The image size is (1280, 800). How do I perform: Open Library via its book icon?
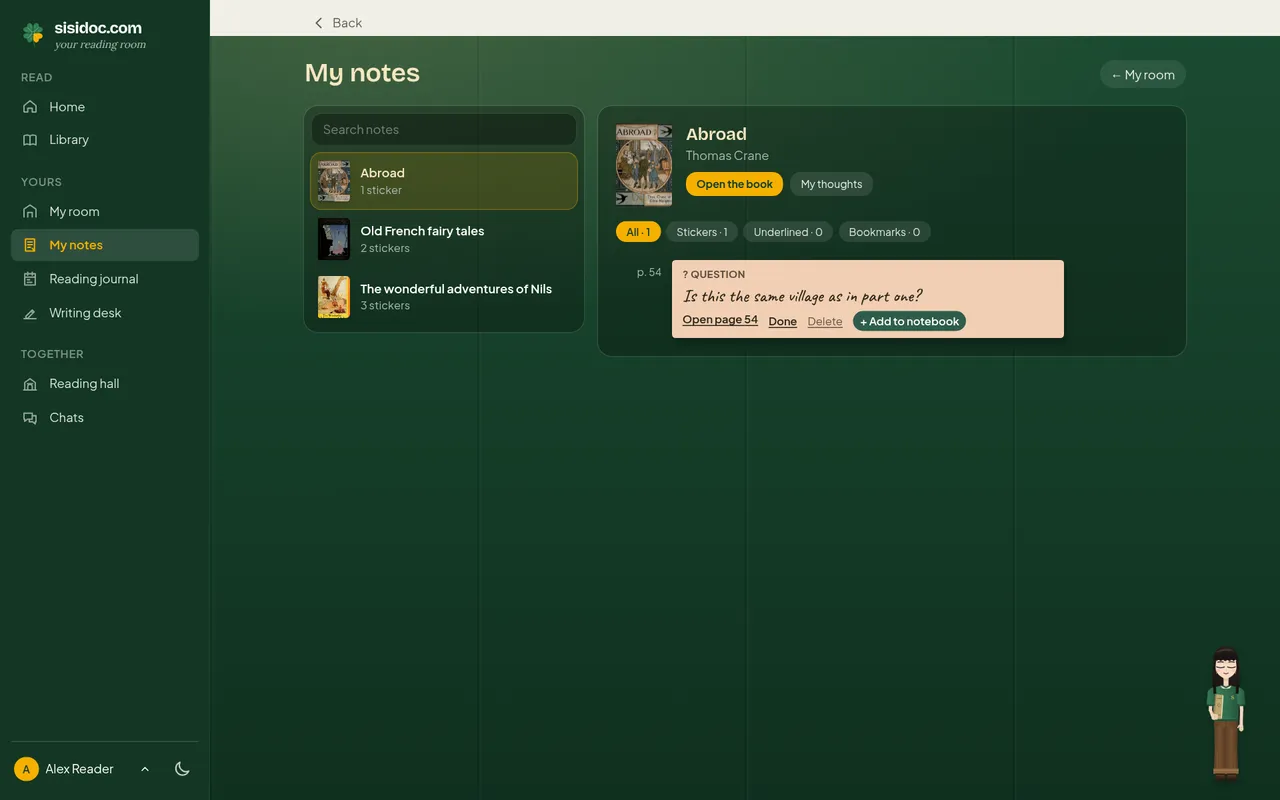tap(30, 140)
